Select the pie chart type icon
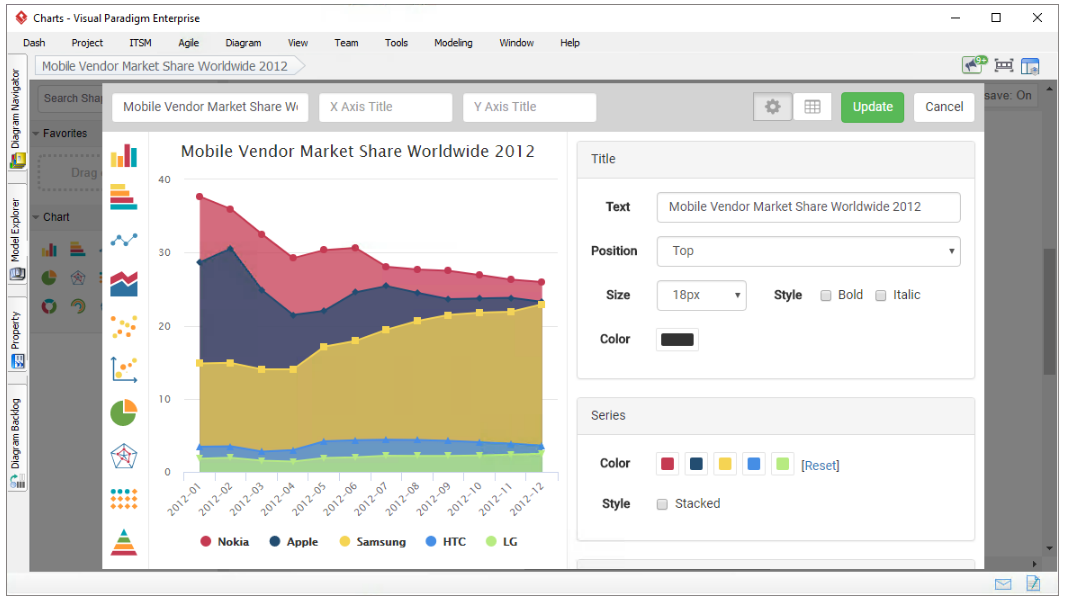 [124, 413]
